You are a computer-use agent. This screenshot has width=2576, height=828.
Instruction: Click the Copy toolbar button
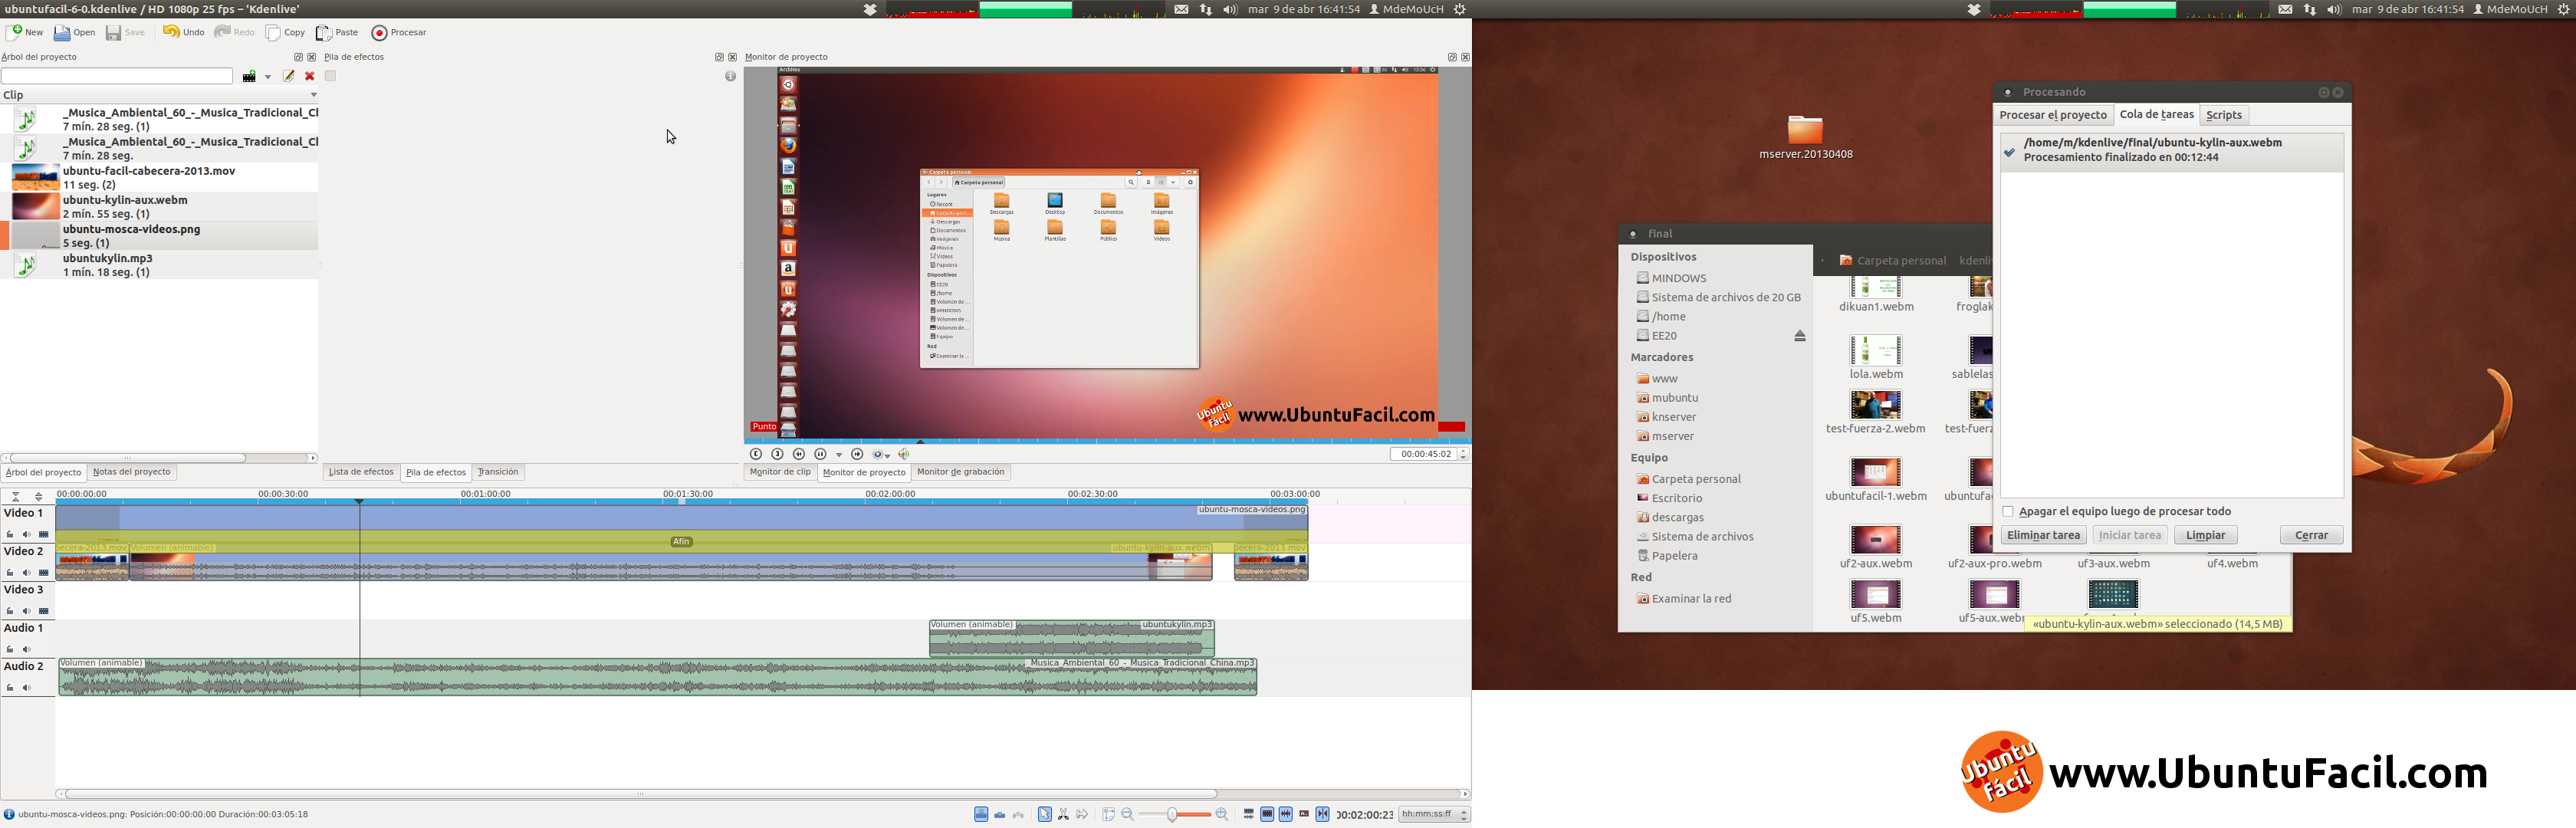coord(285,32)
